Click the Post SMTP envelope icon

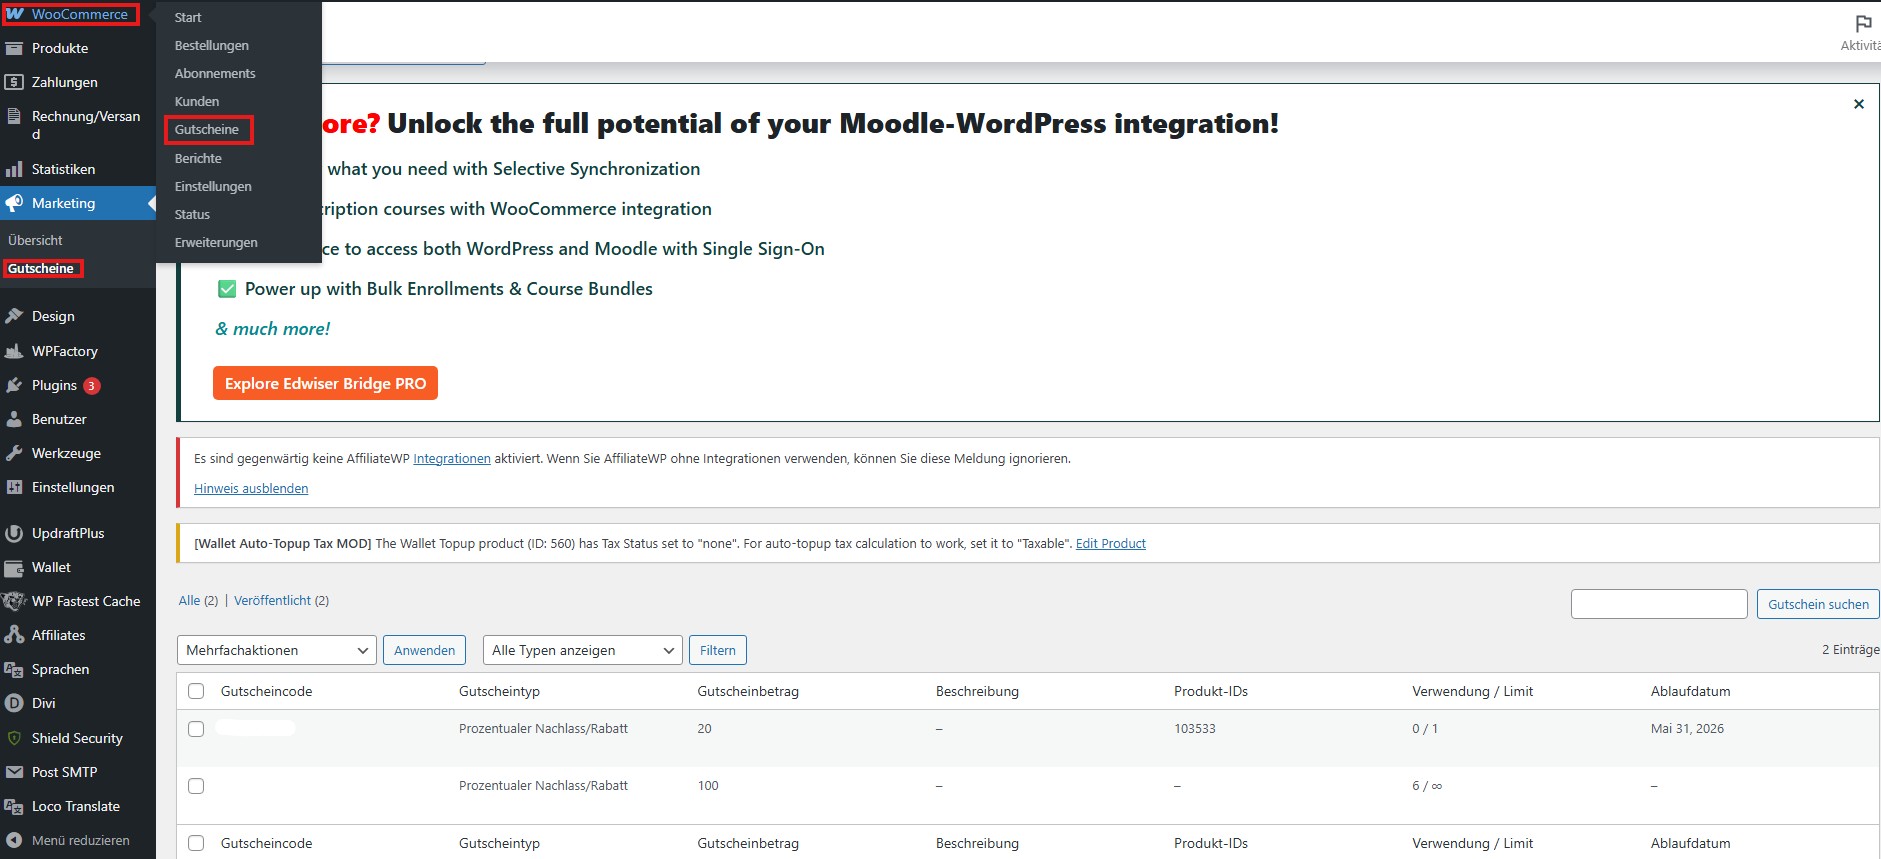pos(14,772)
